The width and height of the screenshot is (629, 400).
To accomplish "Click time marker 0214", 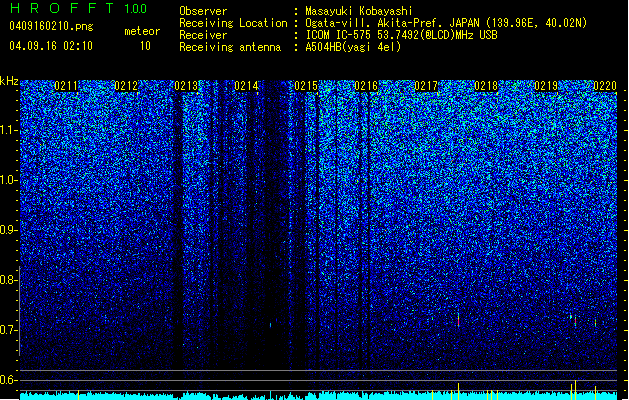I will [x=246, y=86].
